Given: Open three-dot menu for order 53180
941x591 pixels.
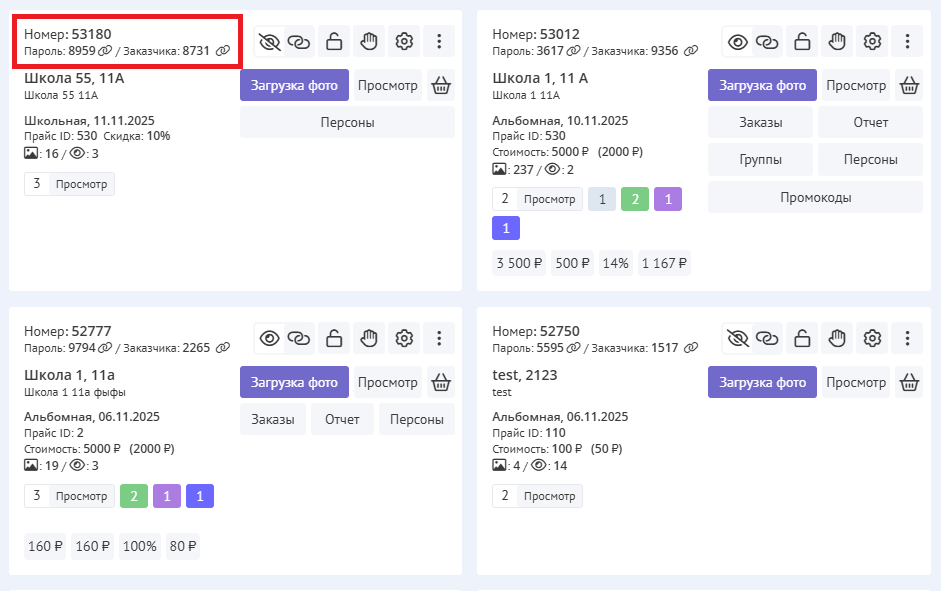Looking at the screenshot, I should (438, 41).
